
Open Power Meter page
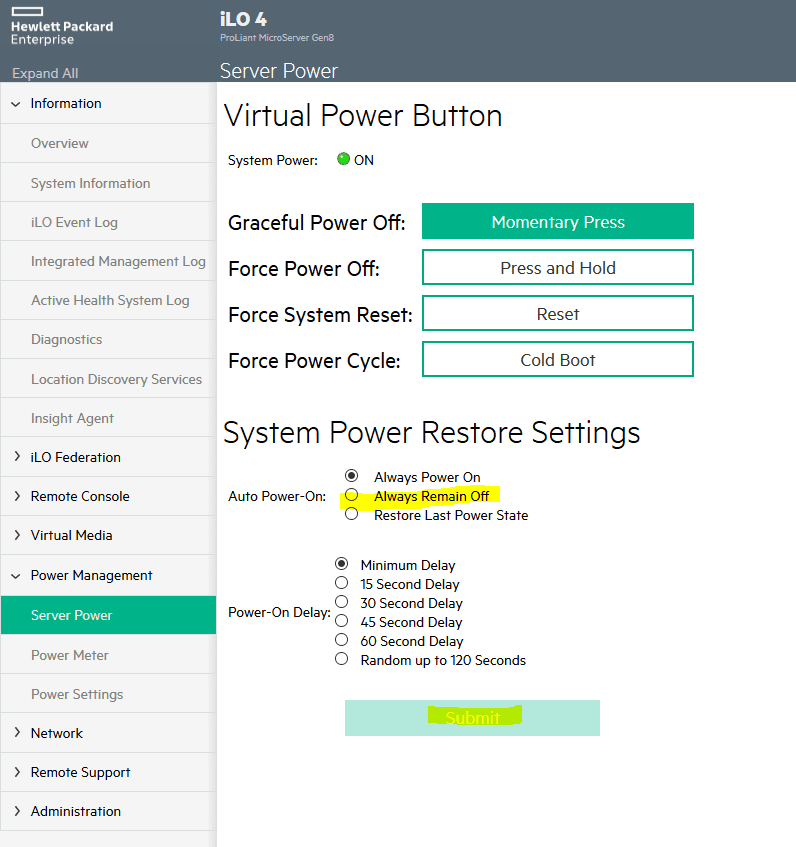tap(108, 655)
